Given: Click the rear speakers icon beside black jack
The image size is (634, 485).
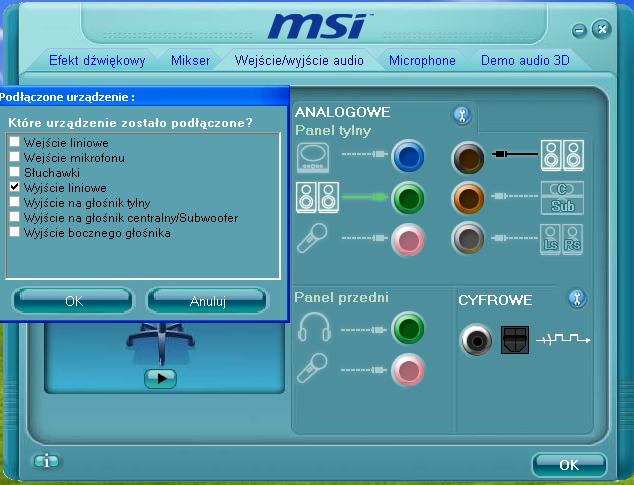Looking at the screenshot, I should click(x=562, y=155).
